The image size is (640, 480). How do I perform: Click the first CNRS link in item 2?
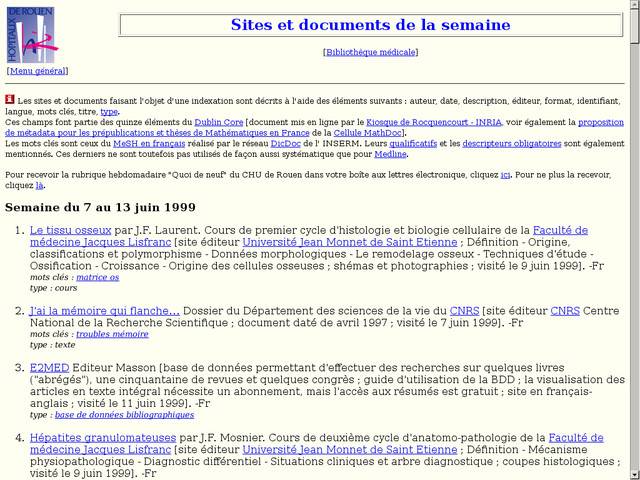[464, 311]
